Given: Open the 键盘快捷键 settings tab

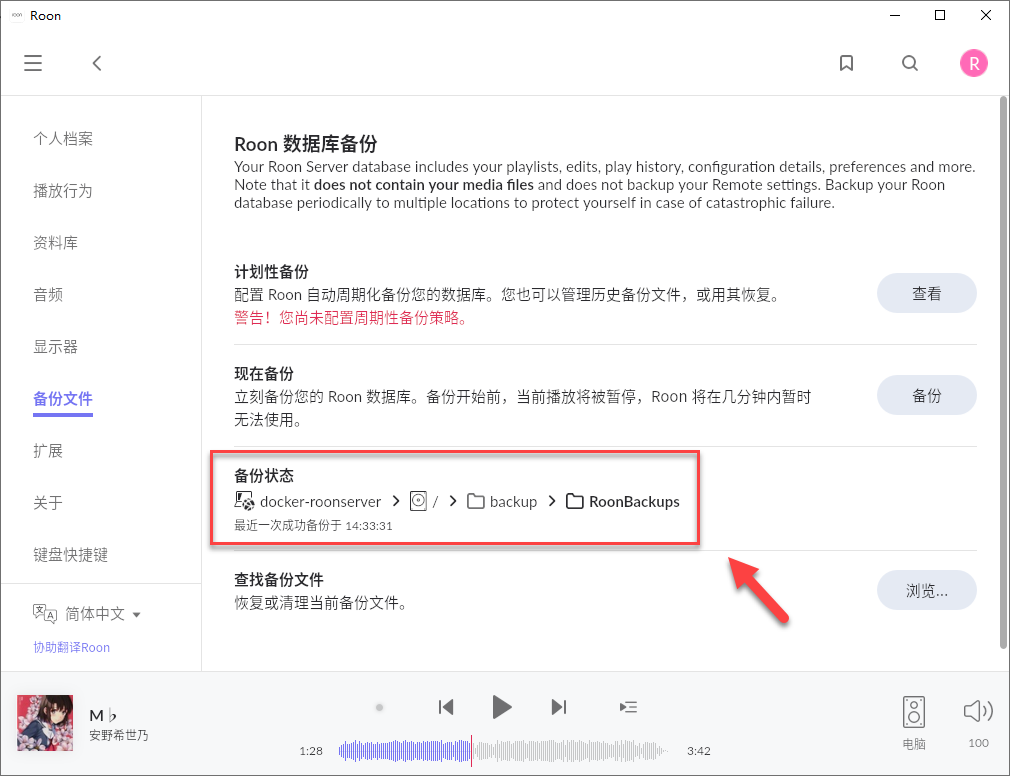Looking at the screenshot, I should pos(71,555).
